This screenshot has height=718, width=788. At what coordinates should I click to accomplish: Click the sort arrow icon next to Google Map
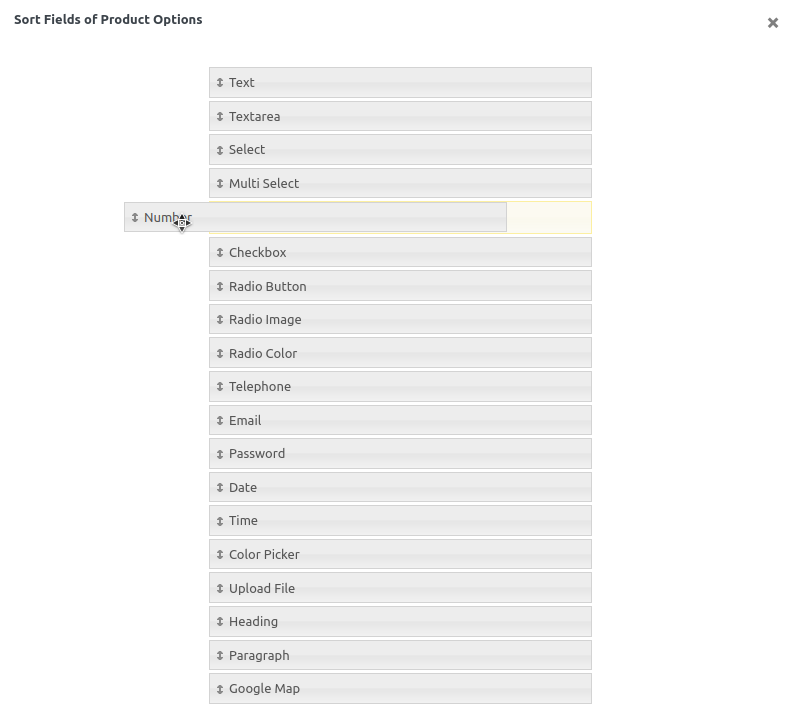[x=220, y=689]
